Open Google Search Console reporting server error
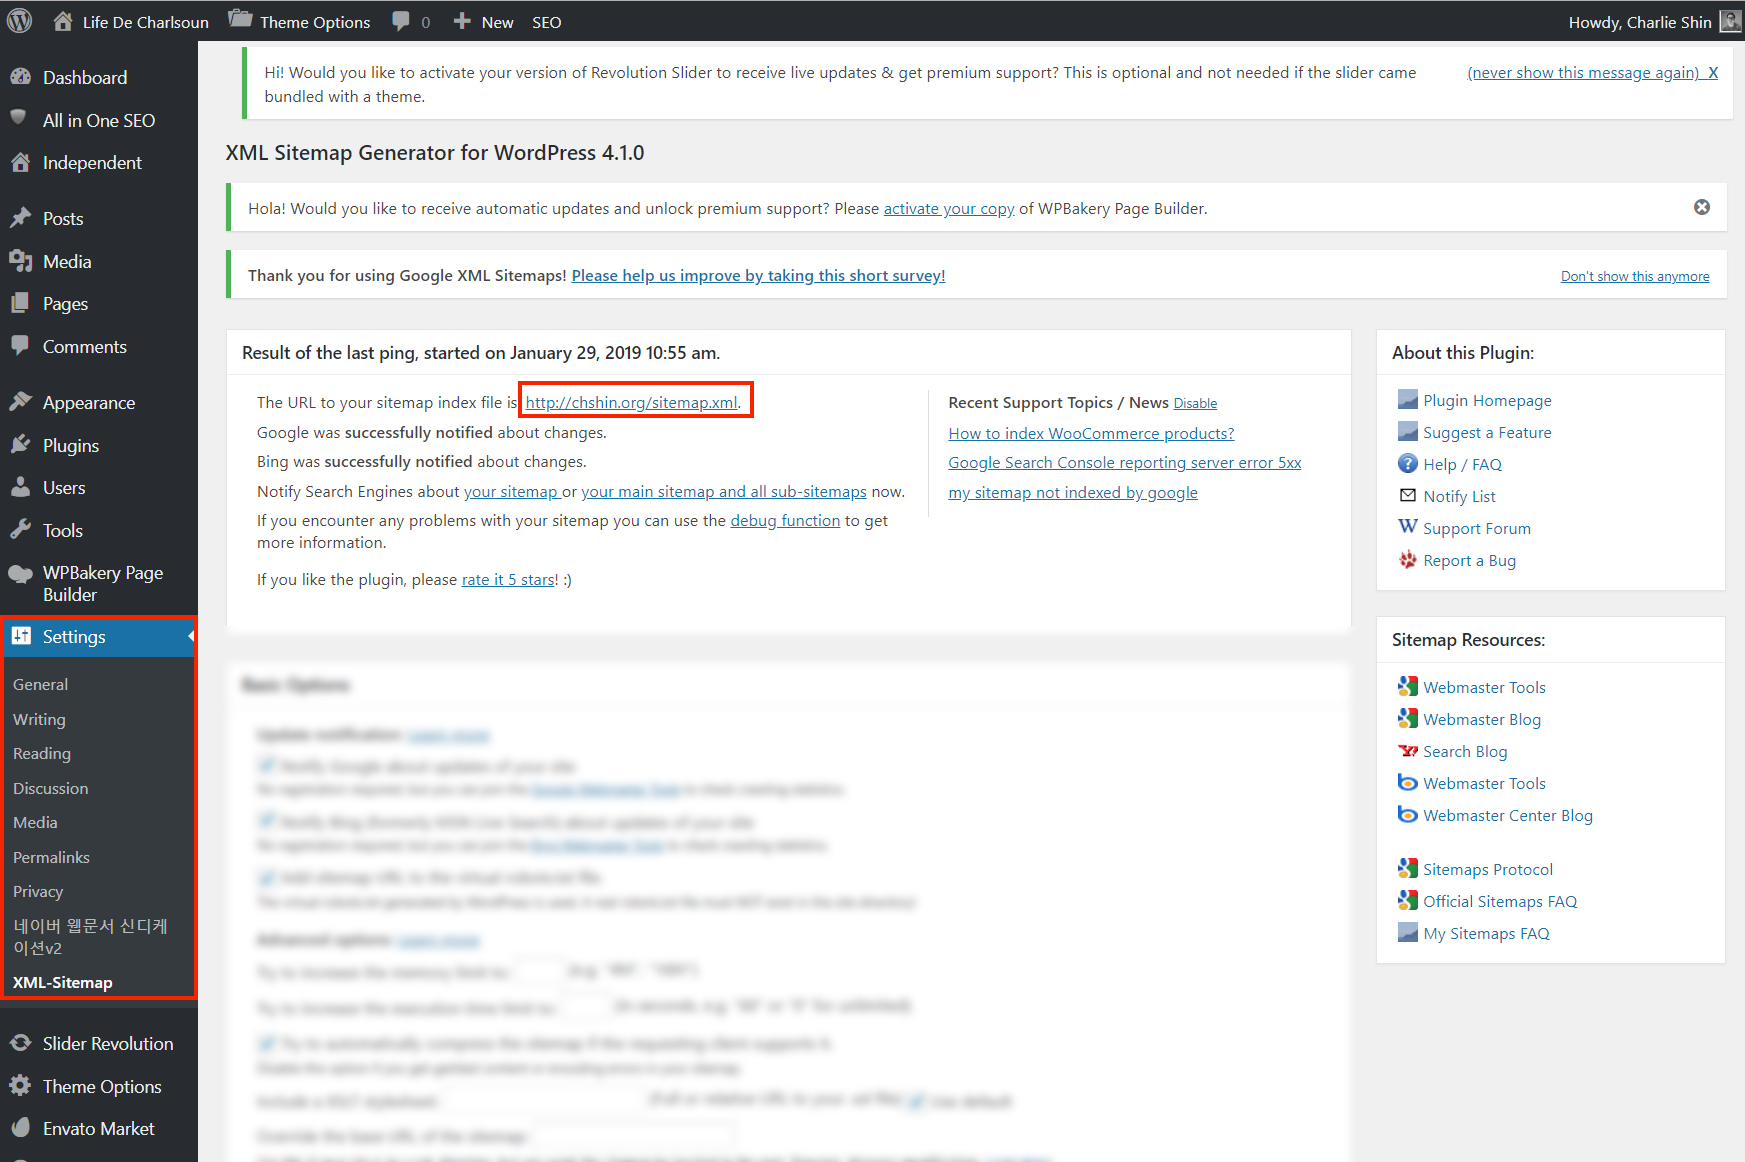 1125,462
